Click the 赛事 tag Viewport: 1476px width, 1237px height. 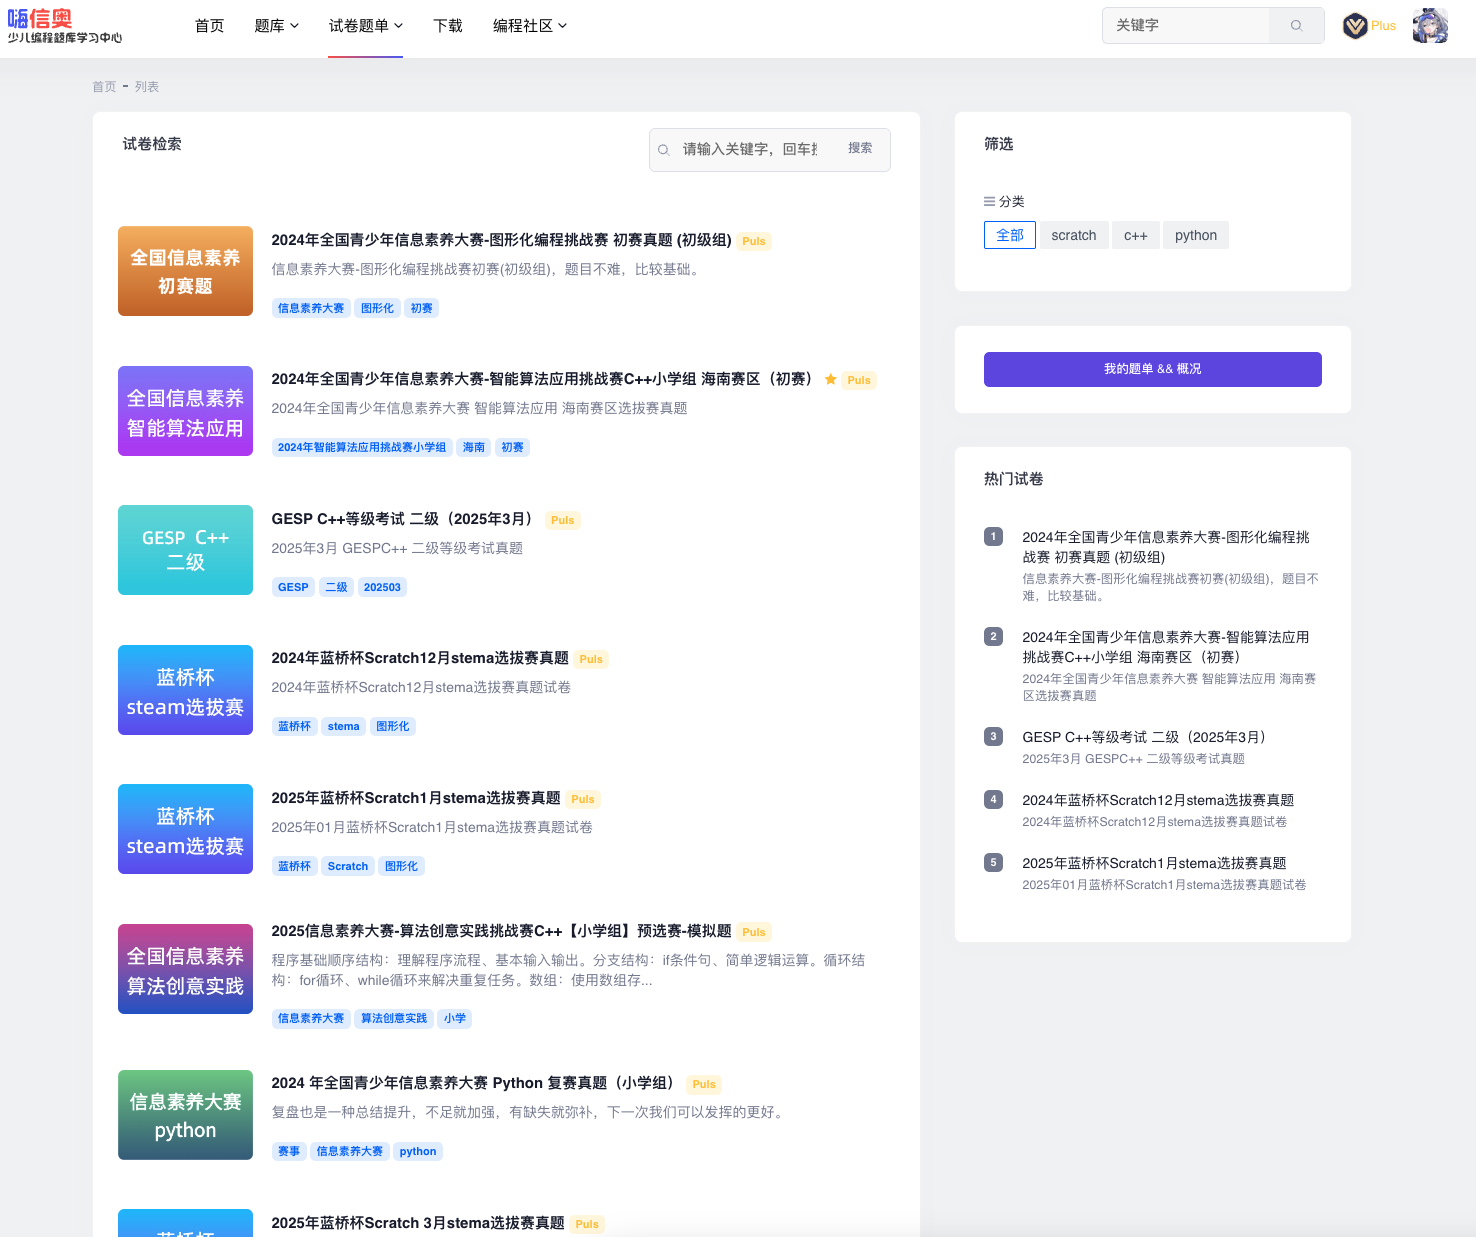[289, 1151]
